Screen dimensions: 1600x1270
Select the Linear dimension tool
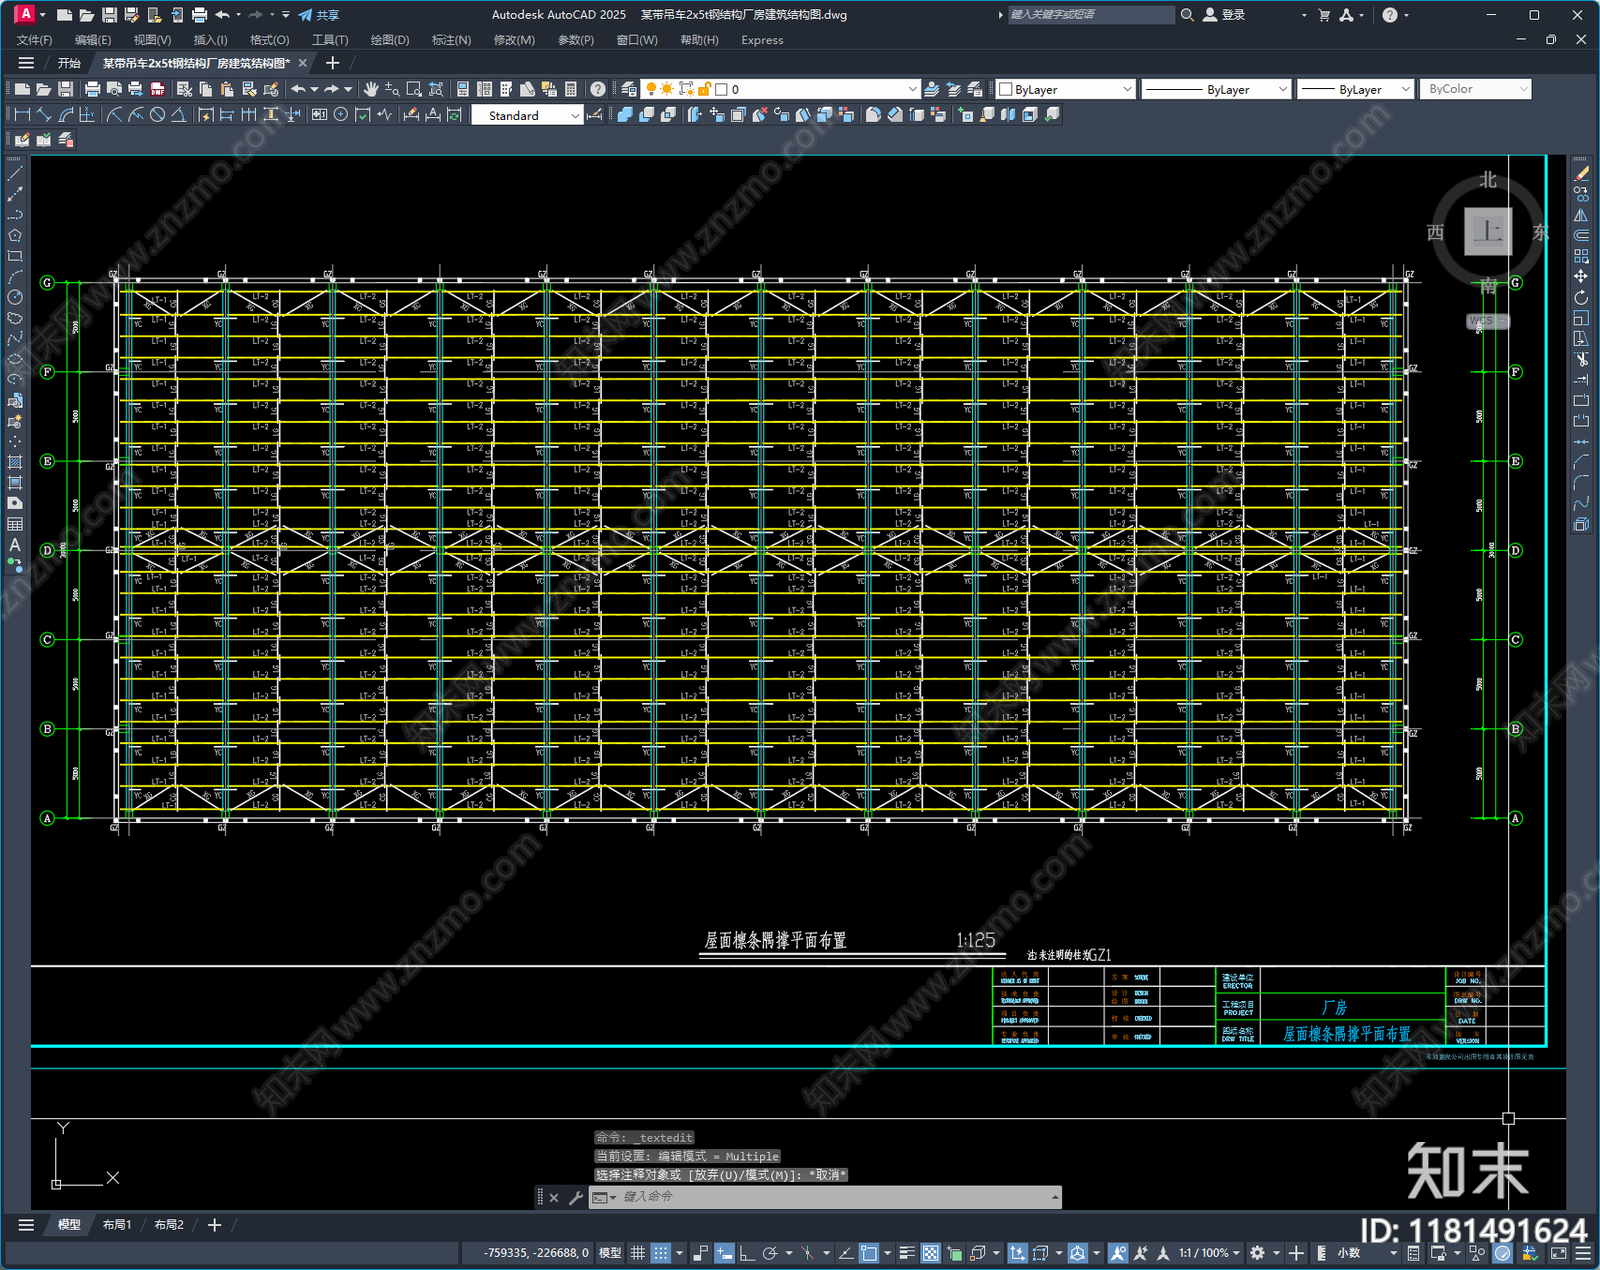pyautogui.click(x=22, y=115)
